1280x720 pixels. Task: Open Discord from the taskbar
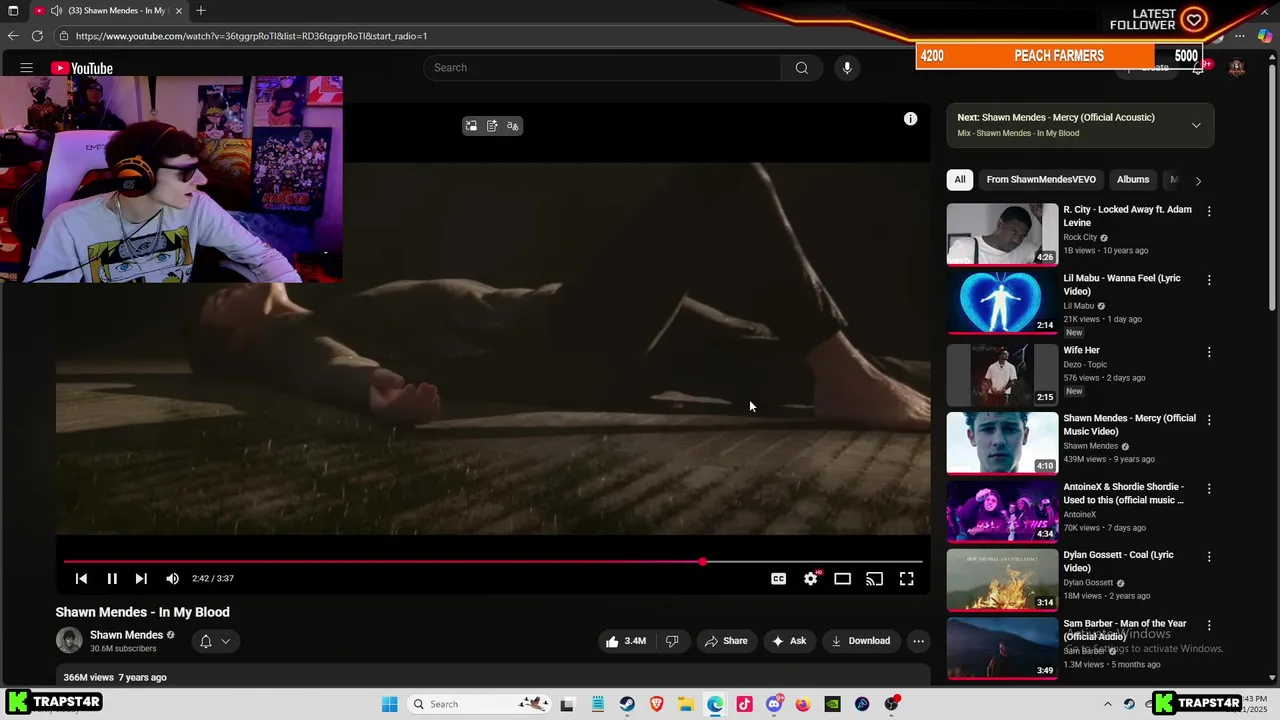pos(774,704)
